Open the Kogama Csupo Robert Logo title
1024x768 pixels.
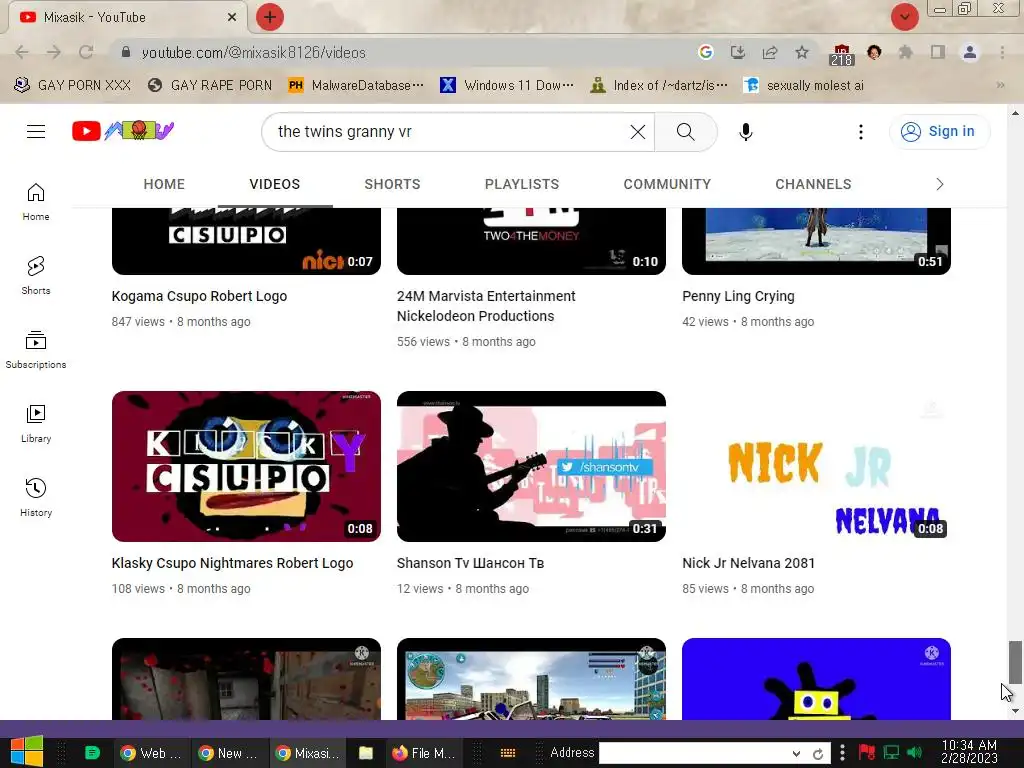point(199,296)
